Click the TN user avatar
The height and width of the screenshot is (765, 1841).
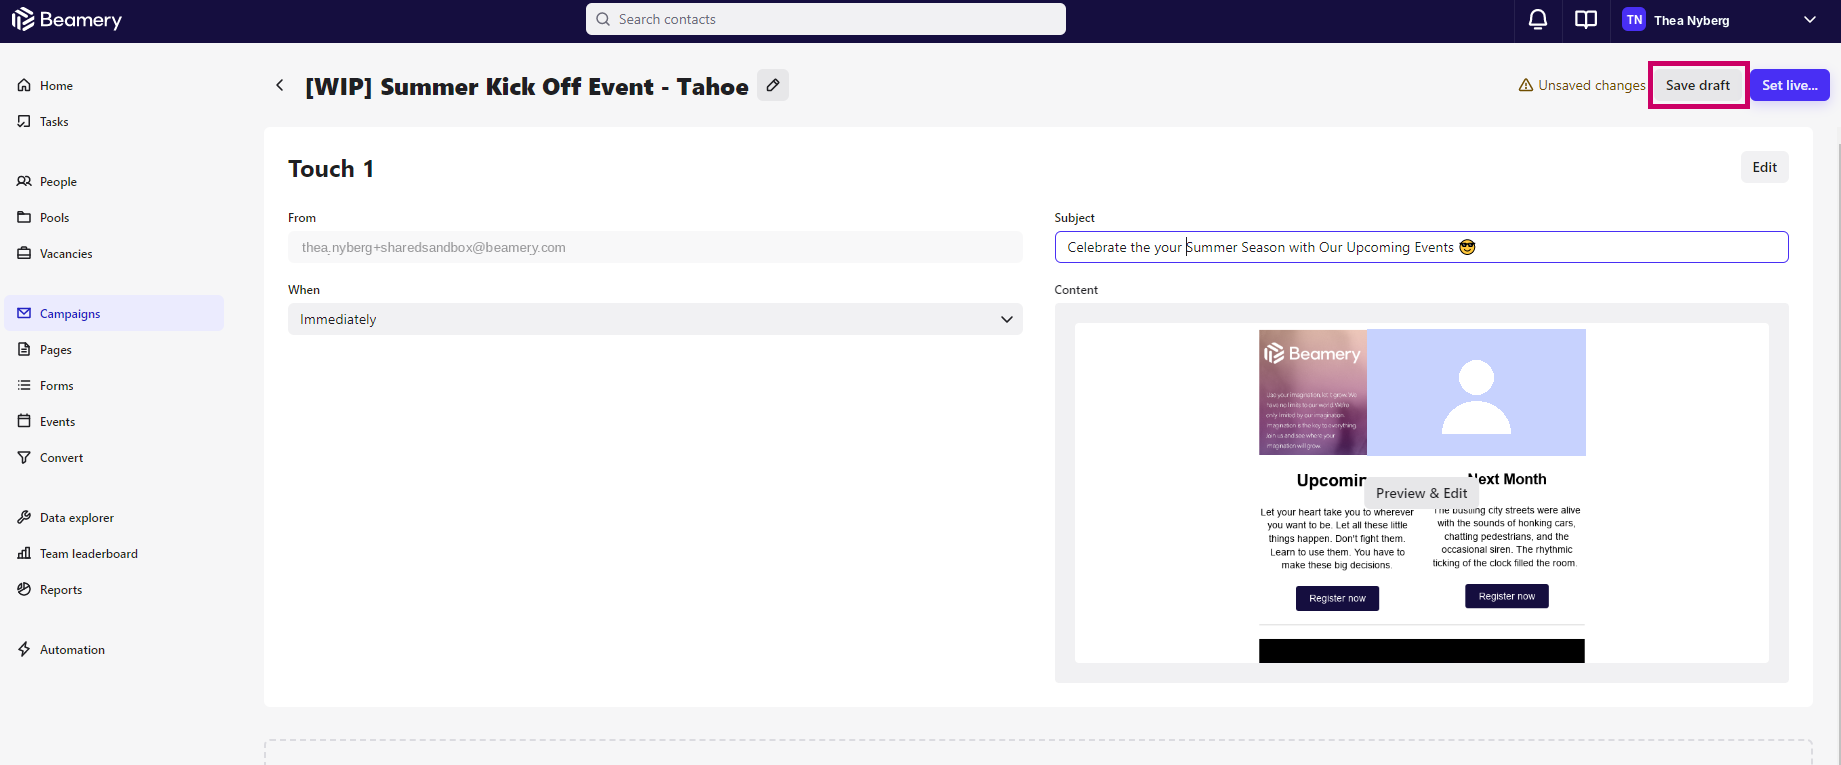(1634, 19)
